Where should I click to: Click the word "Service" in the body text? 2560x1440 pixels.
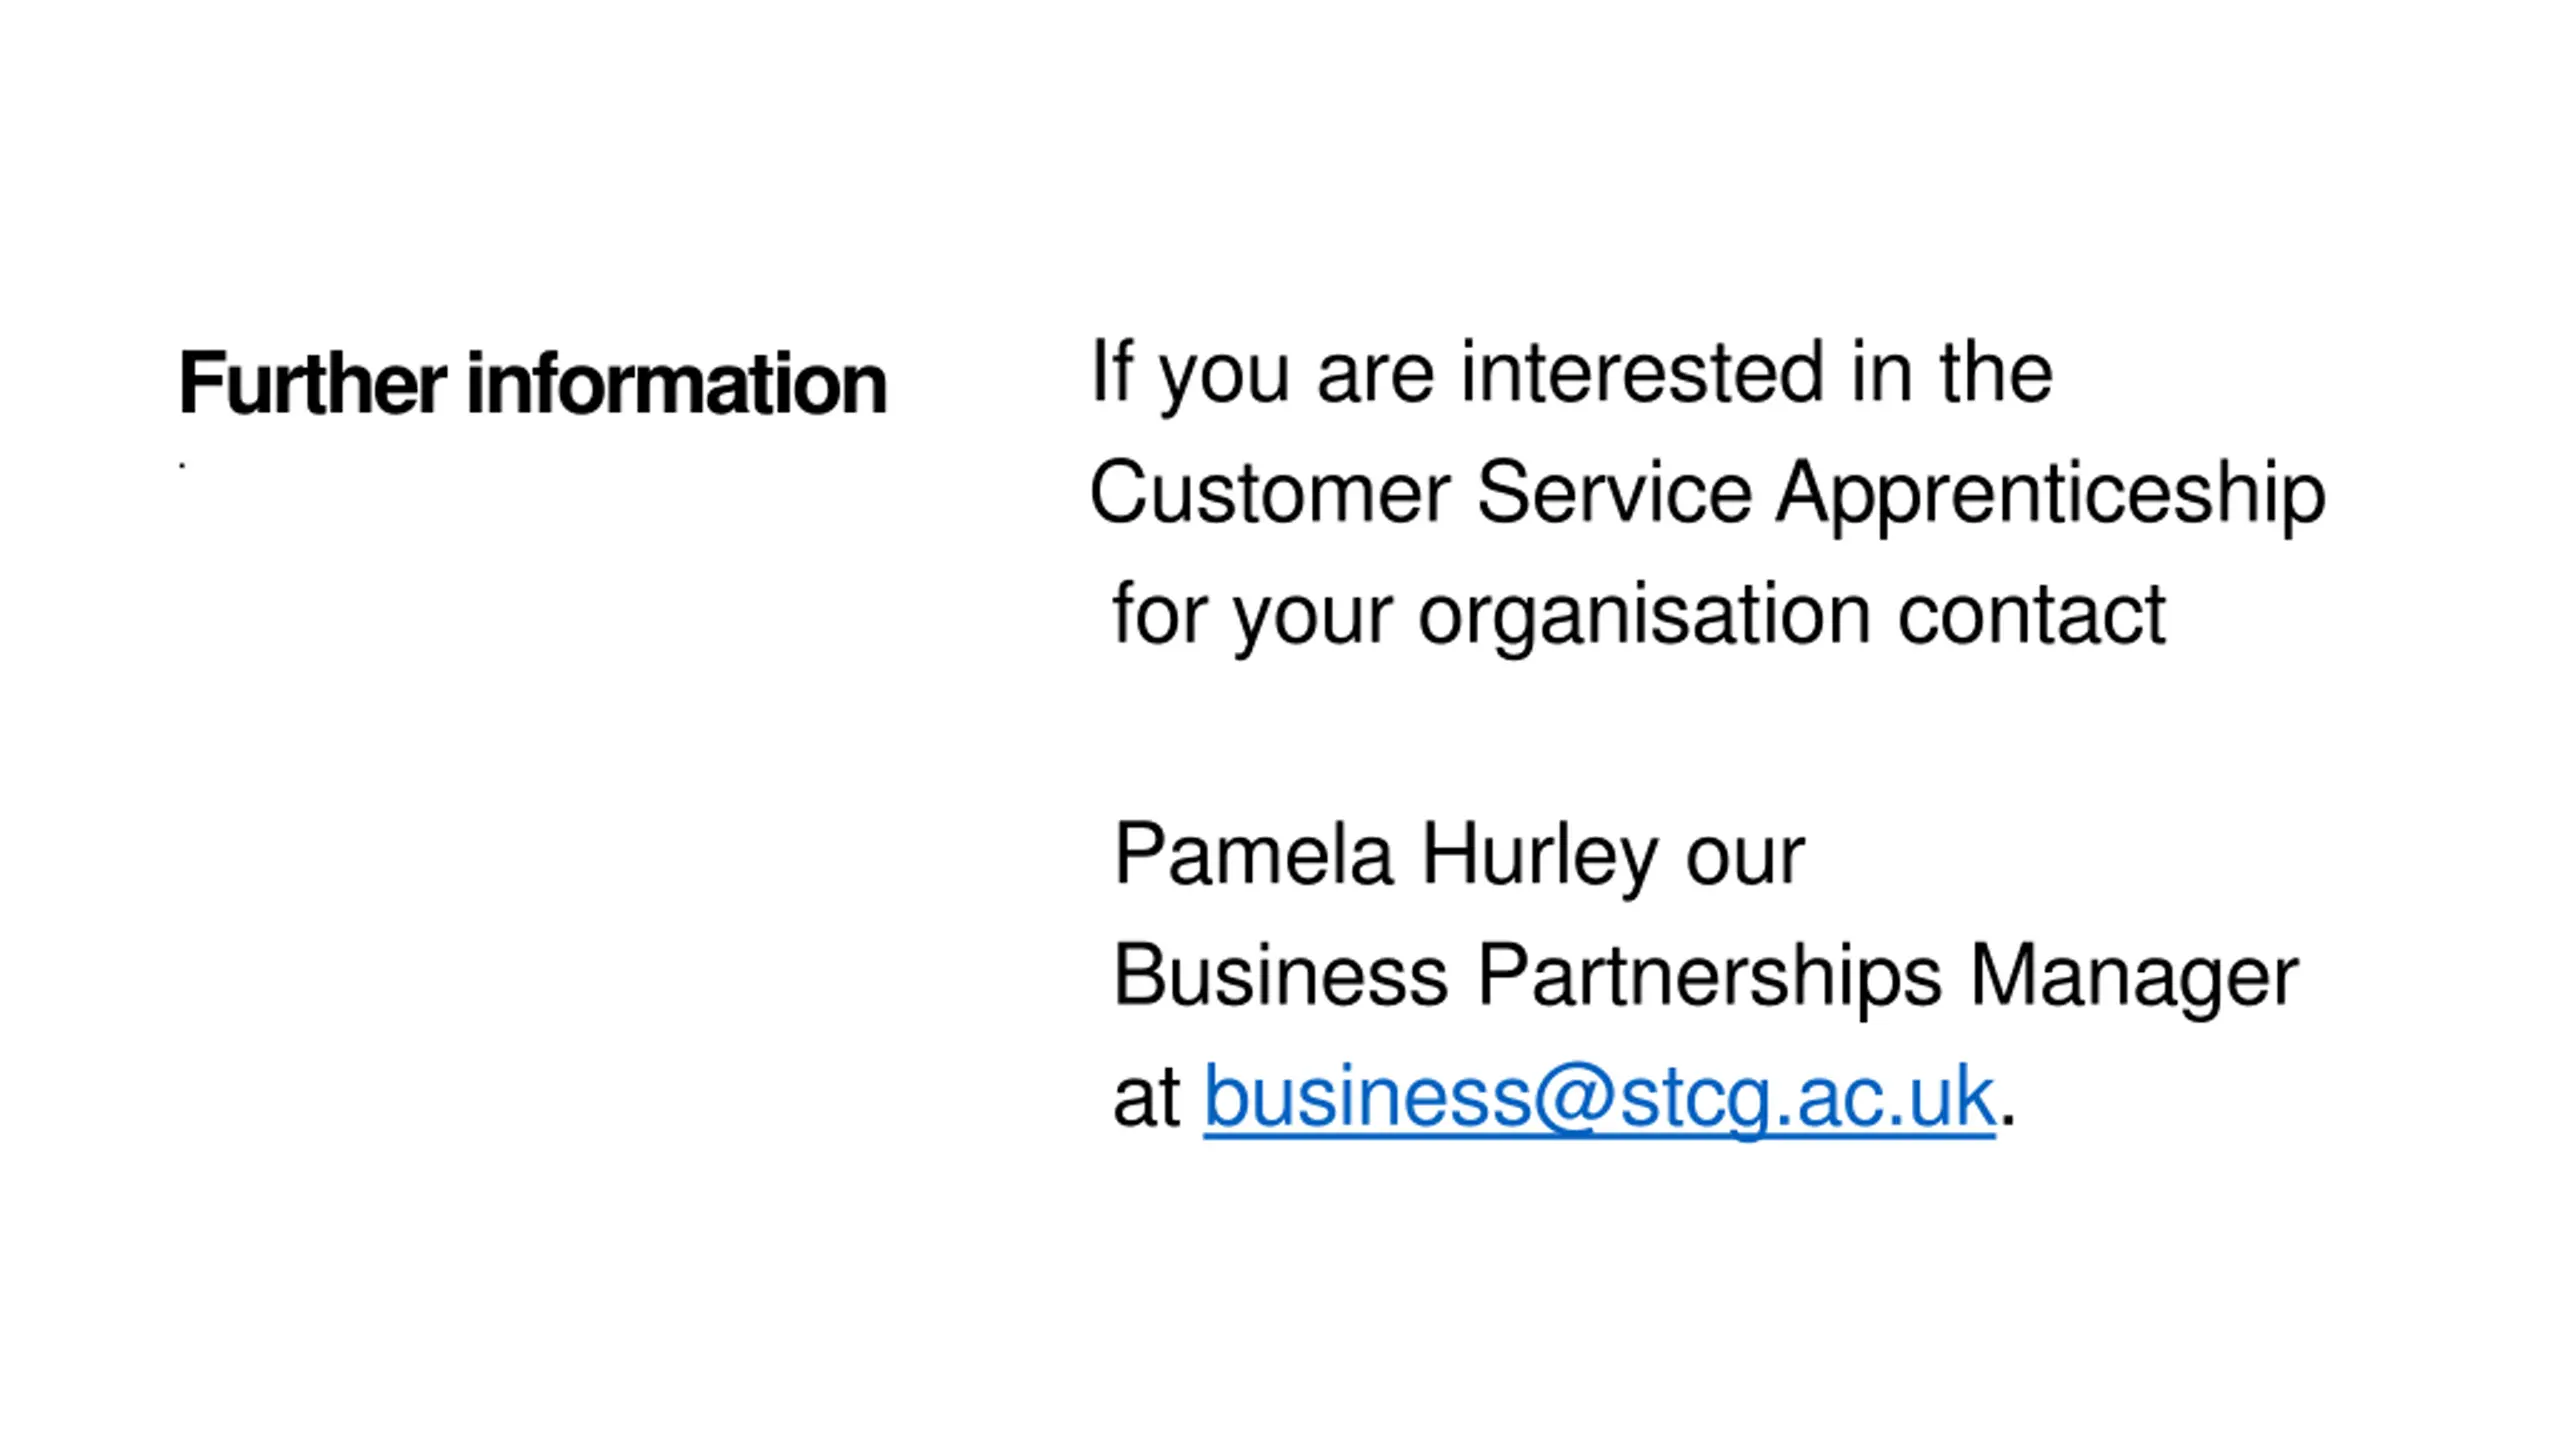point(1614,492)
